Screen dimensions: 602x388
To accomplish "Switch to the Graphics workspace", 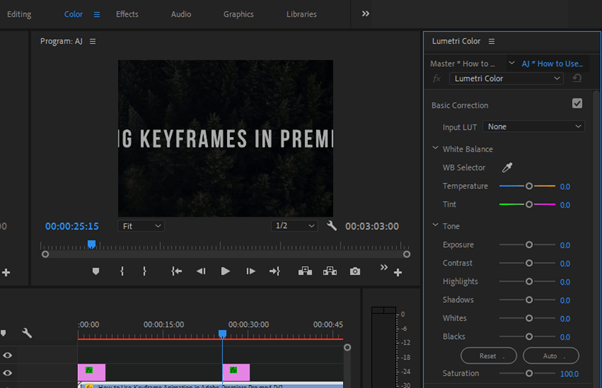I will (x=238, y=14).
